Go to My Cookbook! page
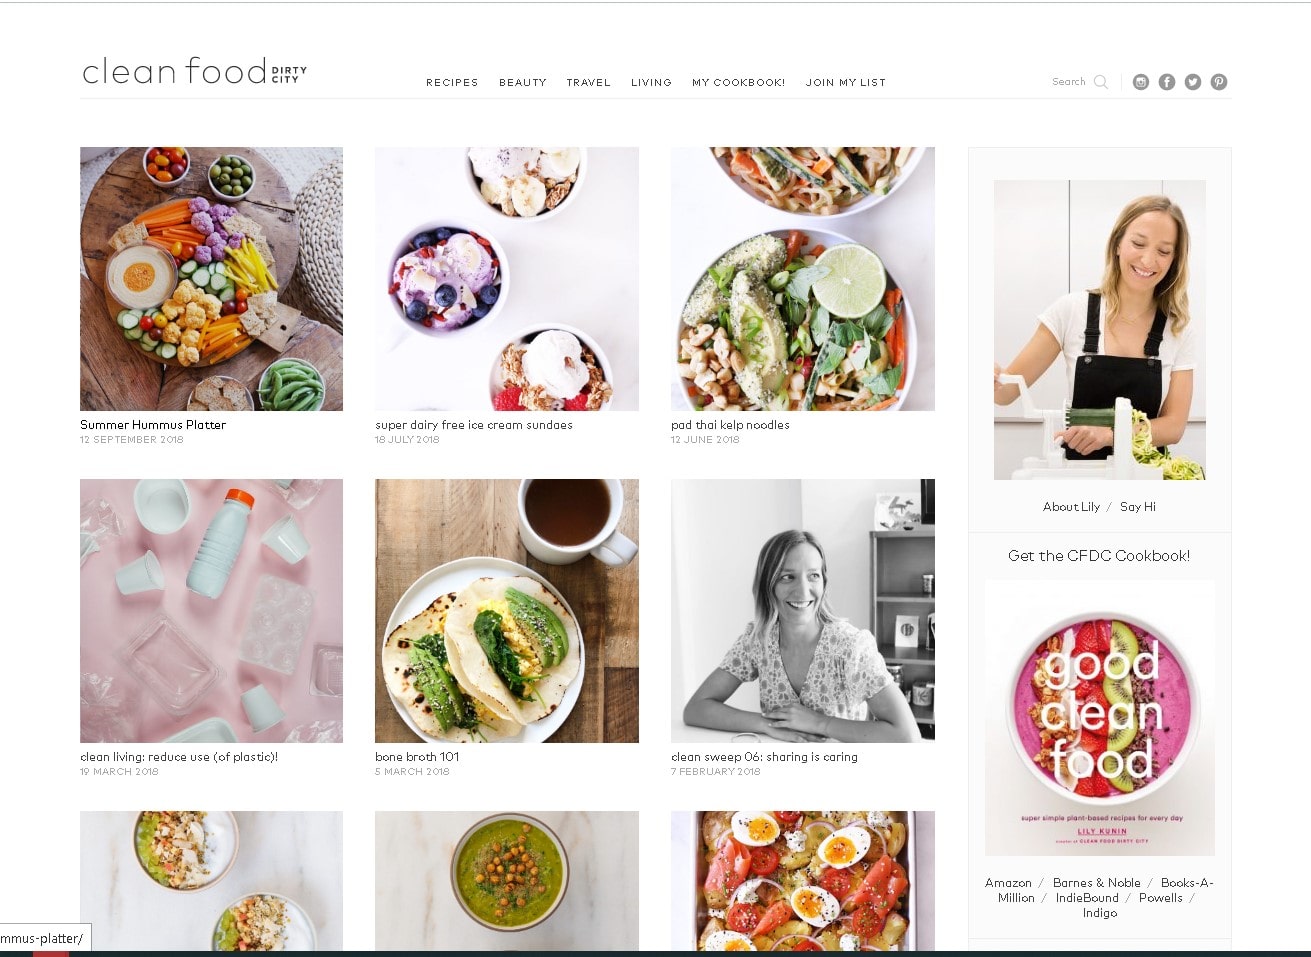 pyautogui.click(x=738, y=83)
